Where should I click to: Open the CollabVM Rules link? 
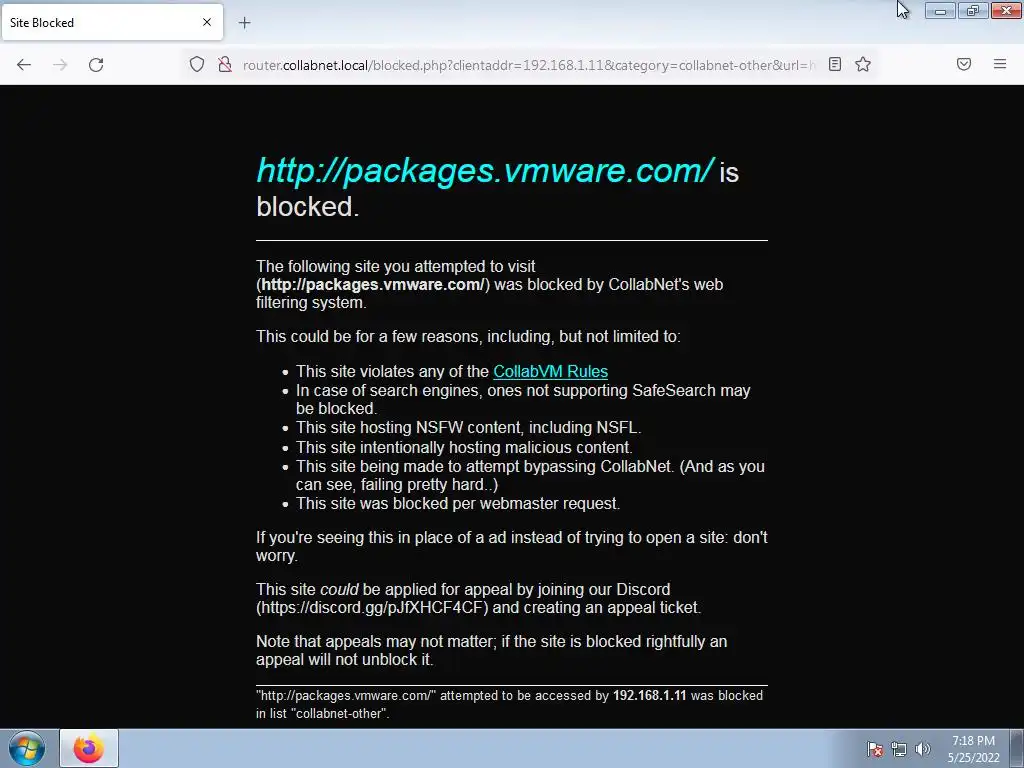point(551,371)
